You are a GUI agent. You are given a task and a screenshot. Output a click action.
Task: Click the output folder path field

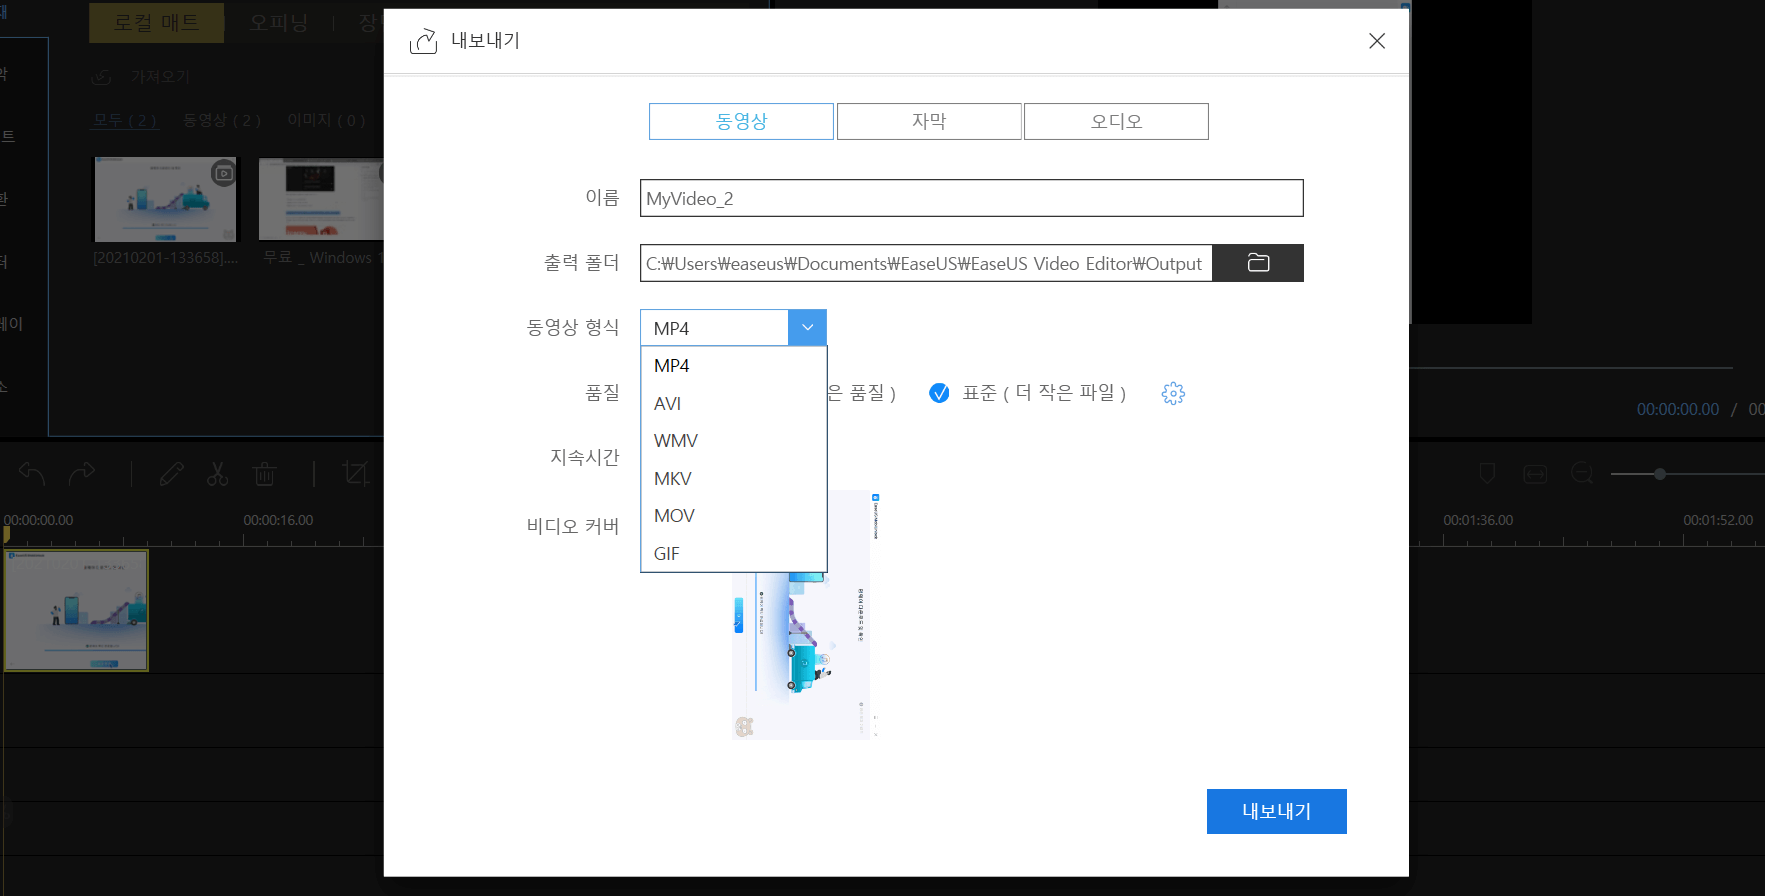click(x=926, y=263)
